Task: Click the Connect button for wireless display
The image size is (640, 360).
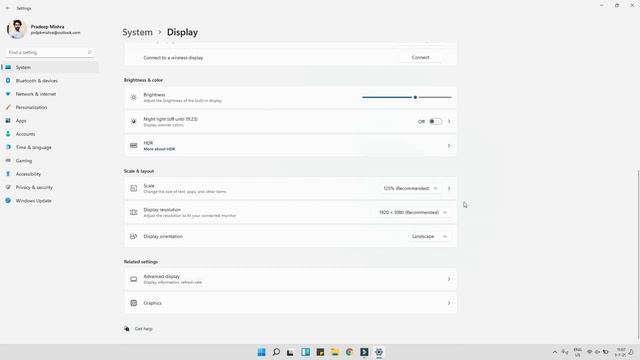Action: click(x=420, y=58)
